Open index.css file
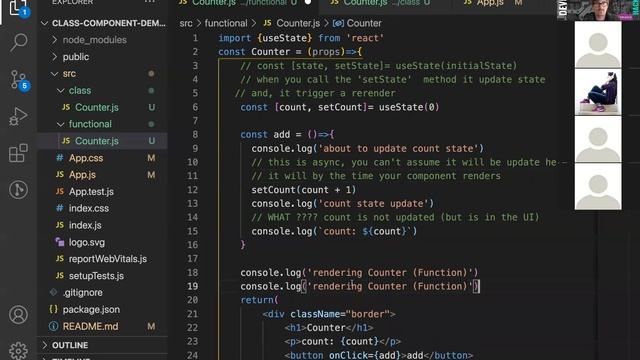Screen dimensions: 640x360 (x=89, y=208)
